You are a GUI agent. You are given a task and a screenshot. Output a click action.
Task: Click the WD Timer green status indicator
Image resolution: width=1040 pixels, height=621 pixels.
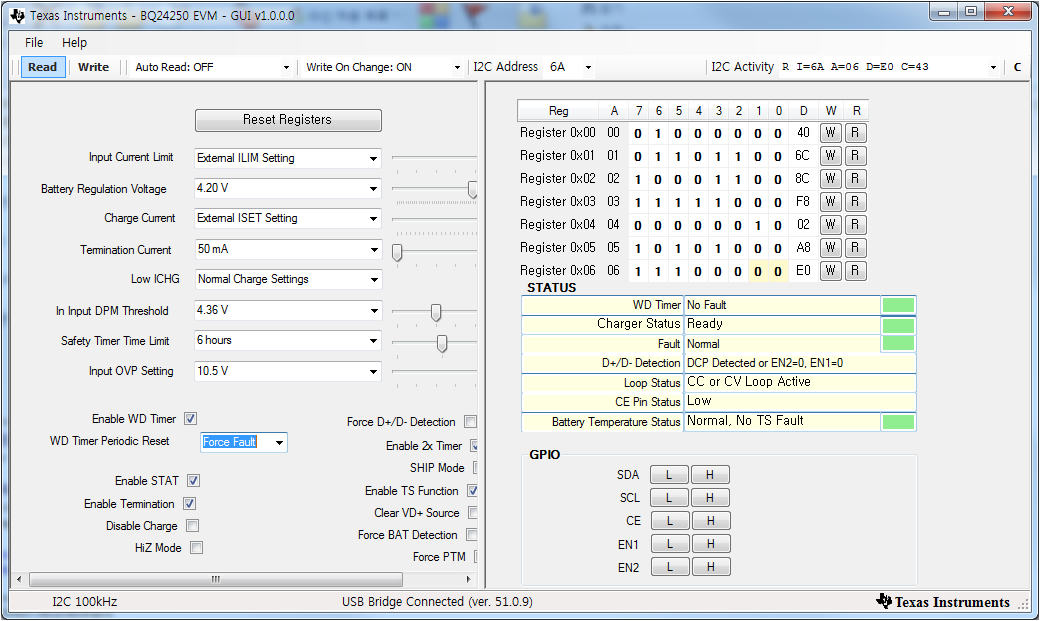[x=898, y=305]
